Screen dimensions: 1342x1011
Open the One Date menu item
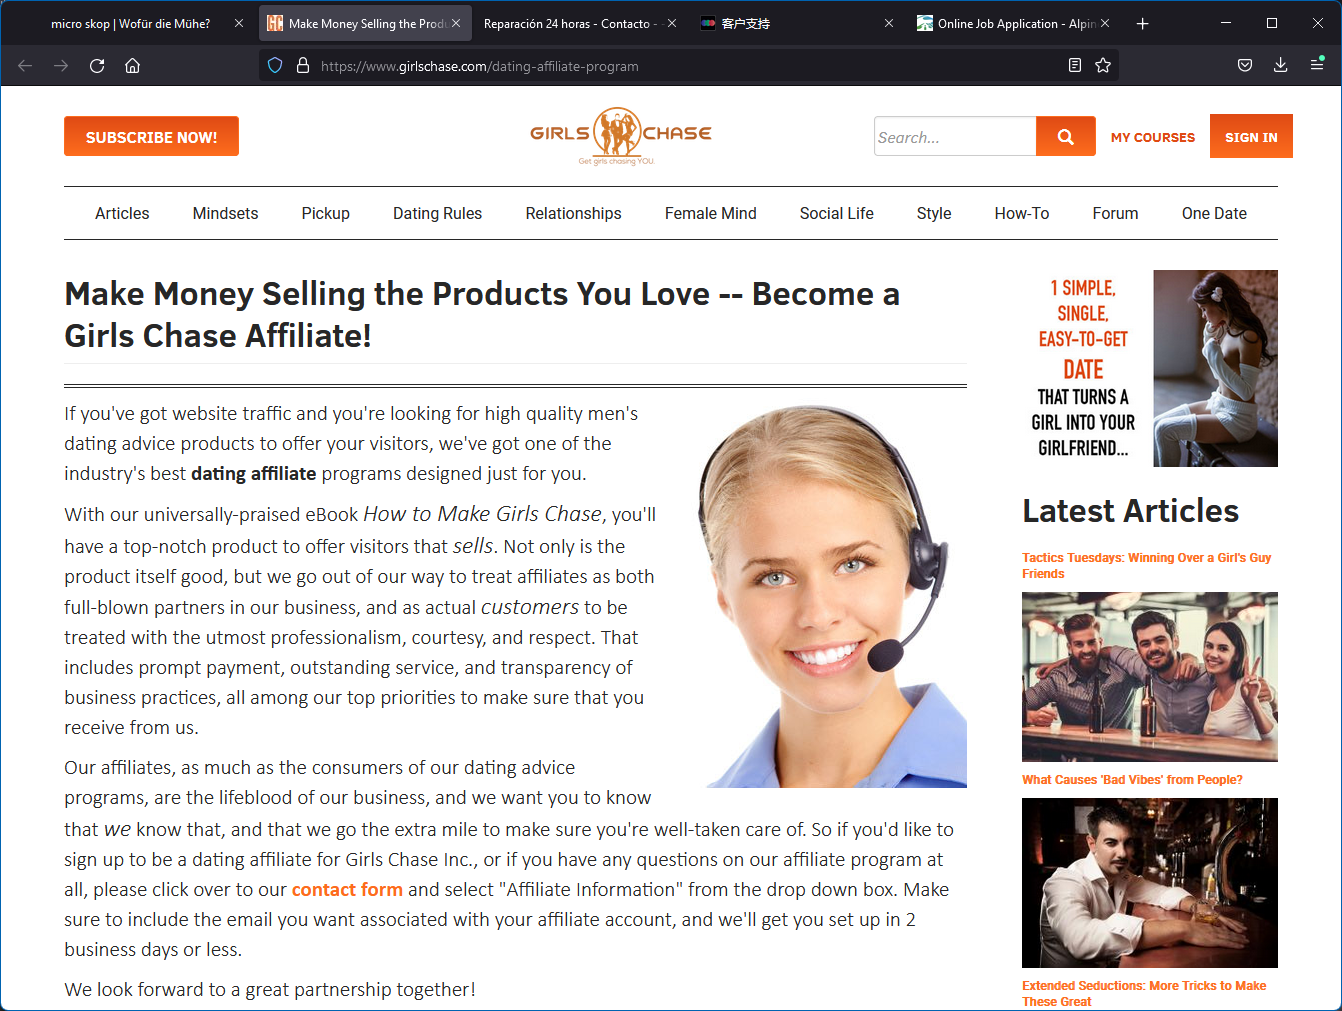[x=1214, y=213]
